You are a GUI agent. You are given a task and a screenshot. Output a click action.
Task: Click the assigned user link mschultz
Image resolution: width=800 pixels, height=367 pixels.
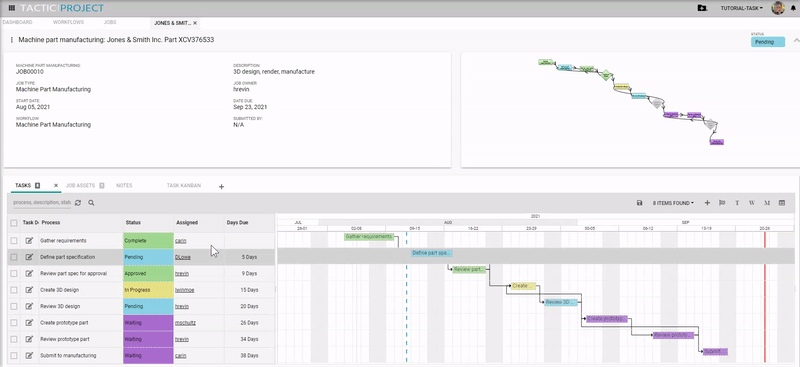coord(185,323)
